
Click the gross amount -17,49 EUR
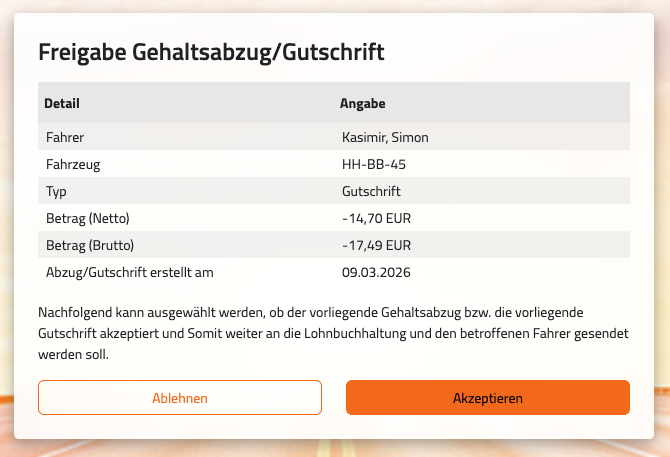(x=377, y=245)
